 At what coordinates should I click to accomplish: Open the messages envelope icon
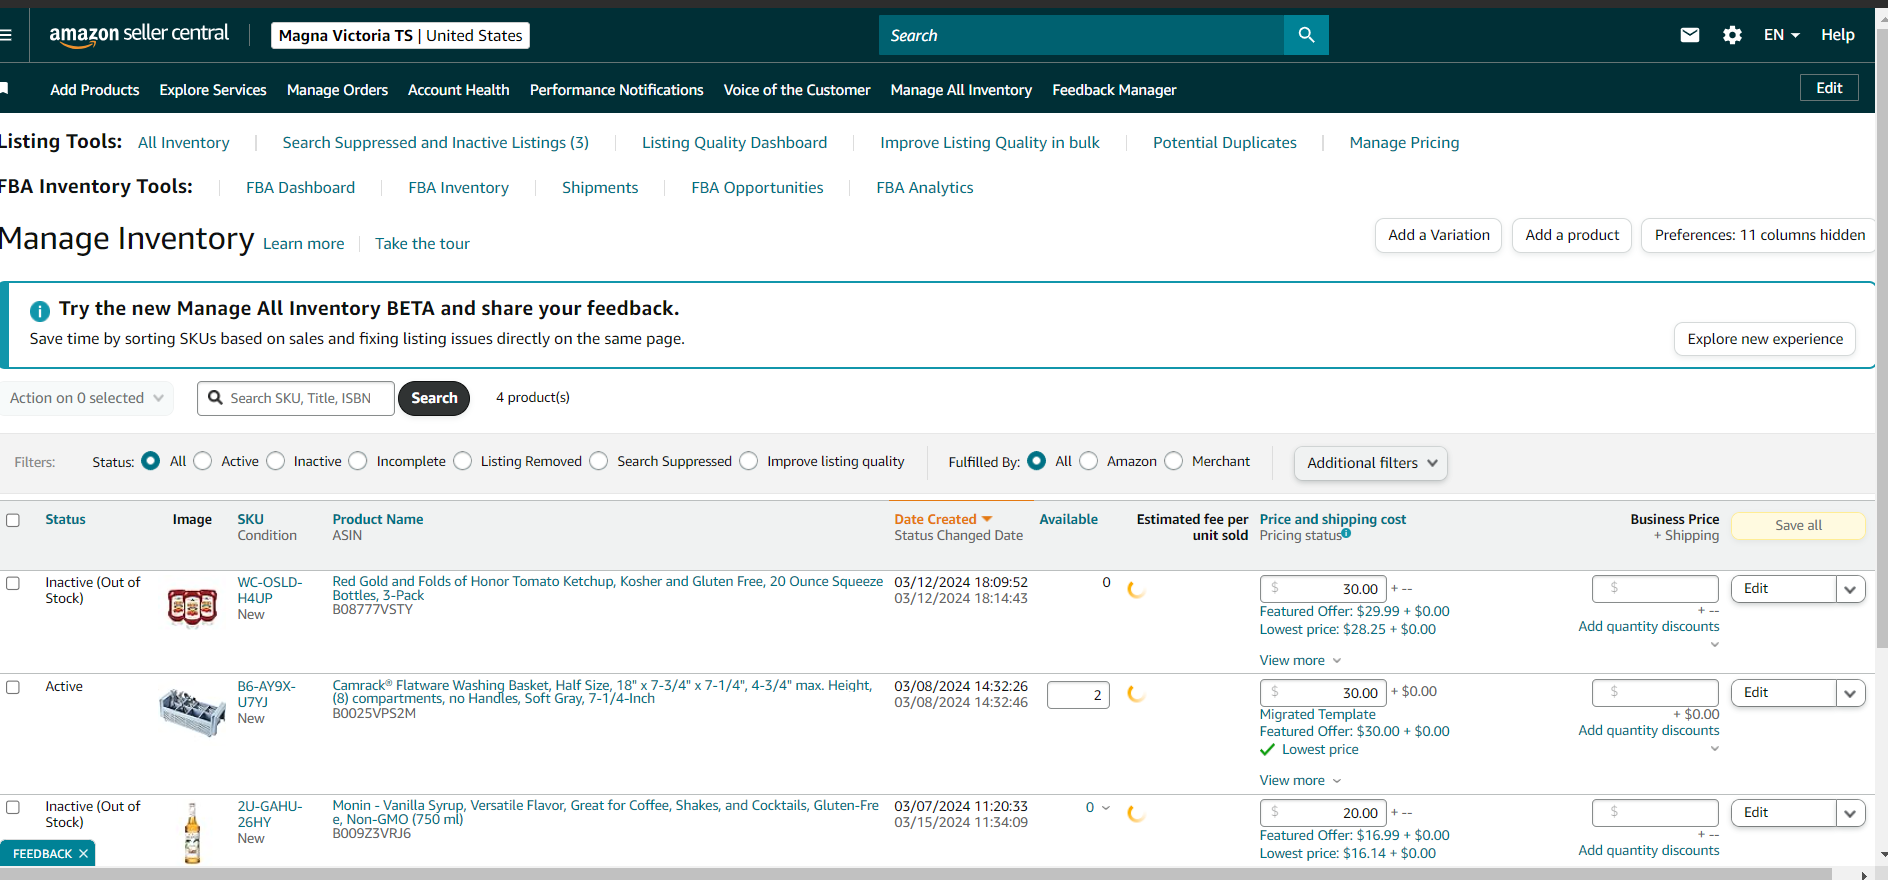[1690, 35]
